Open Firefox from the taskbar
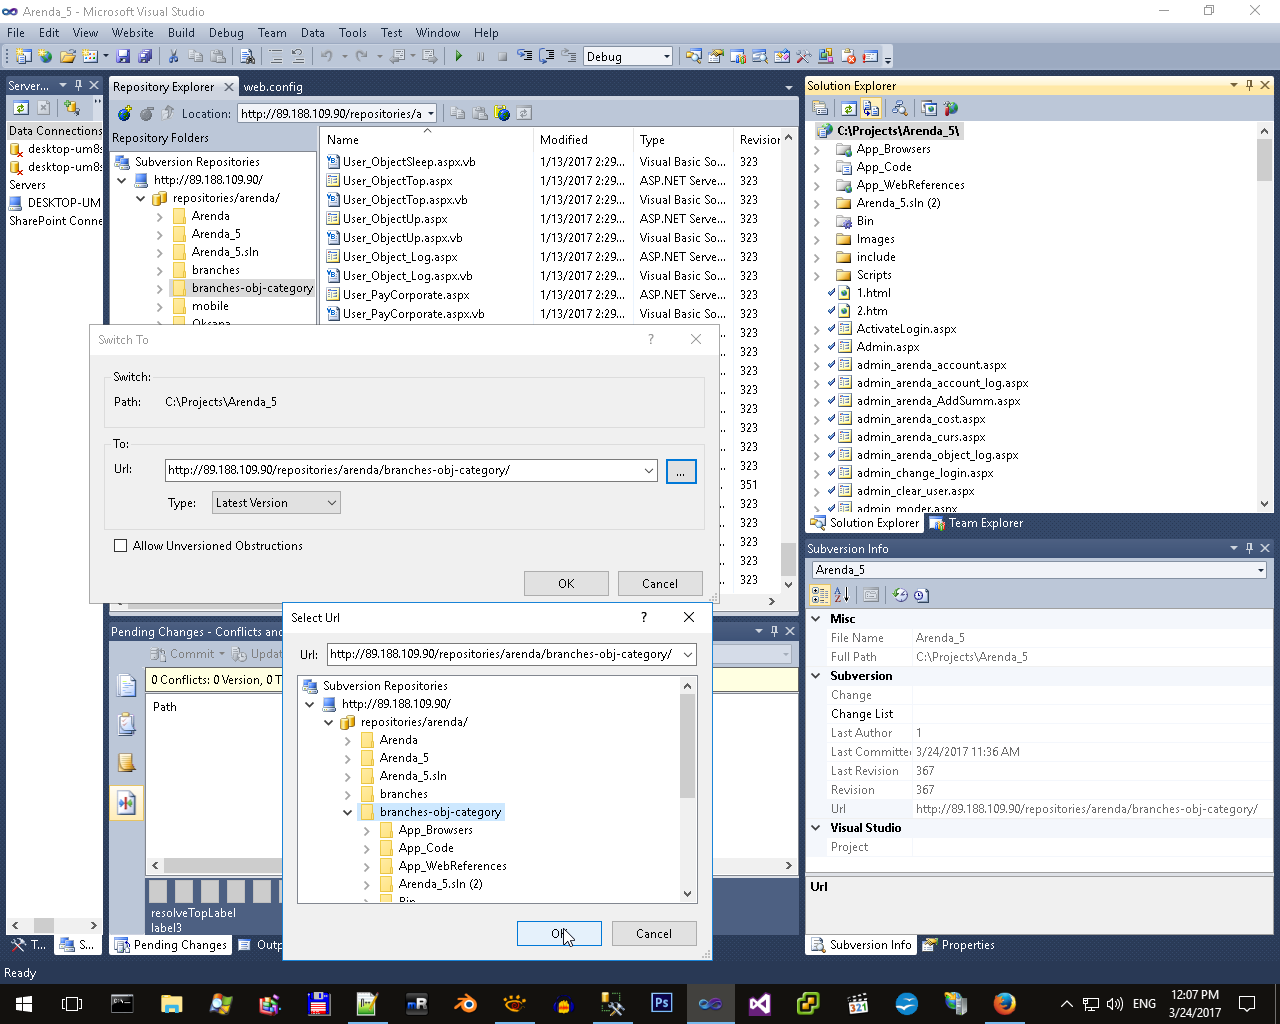1280x1024 pixels. 1004,1003
